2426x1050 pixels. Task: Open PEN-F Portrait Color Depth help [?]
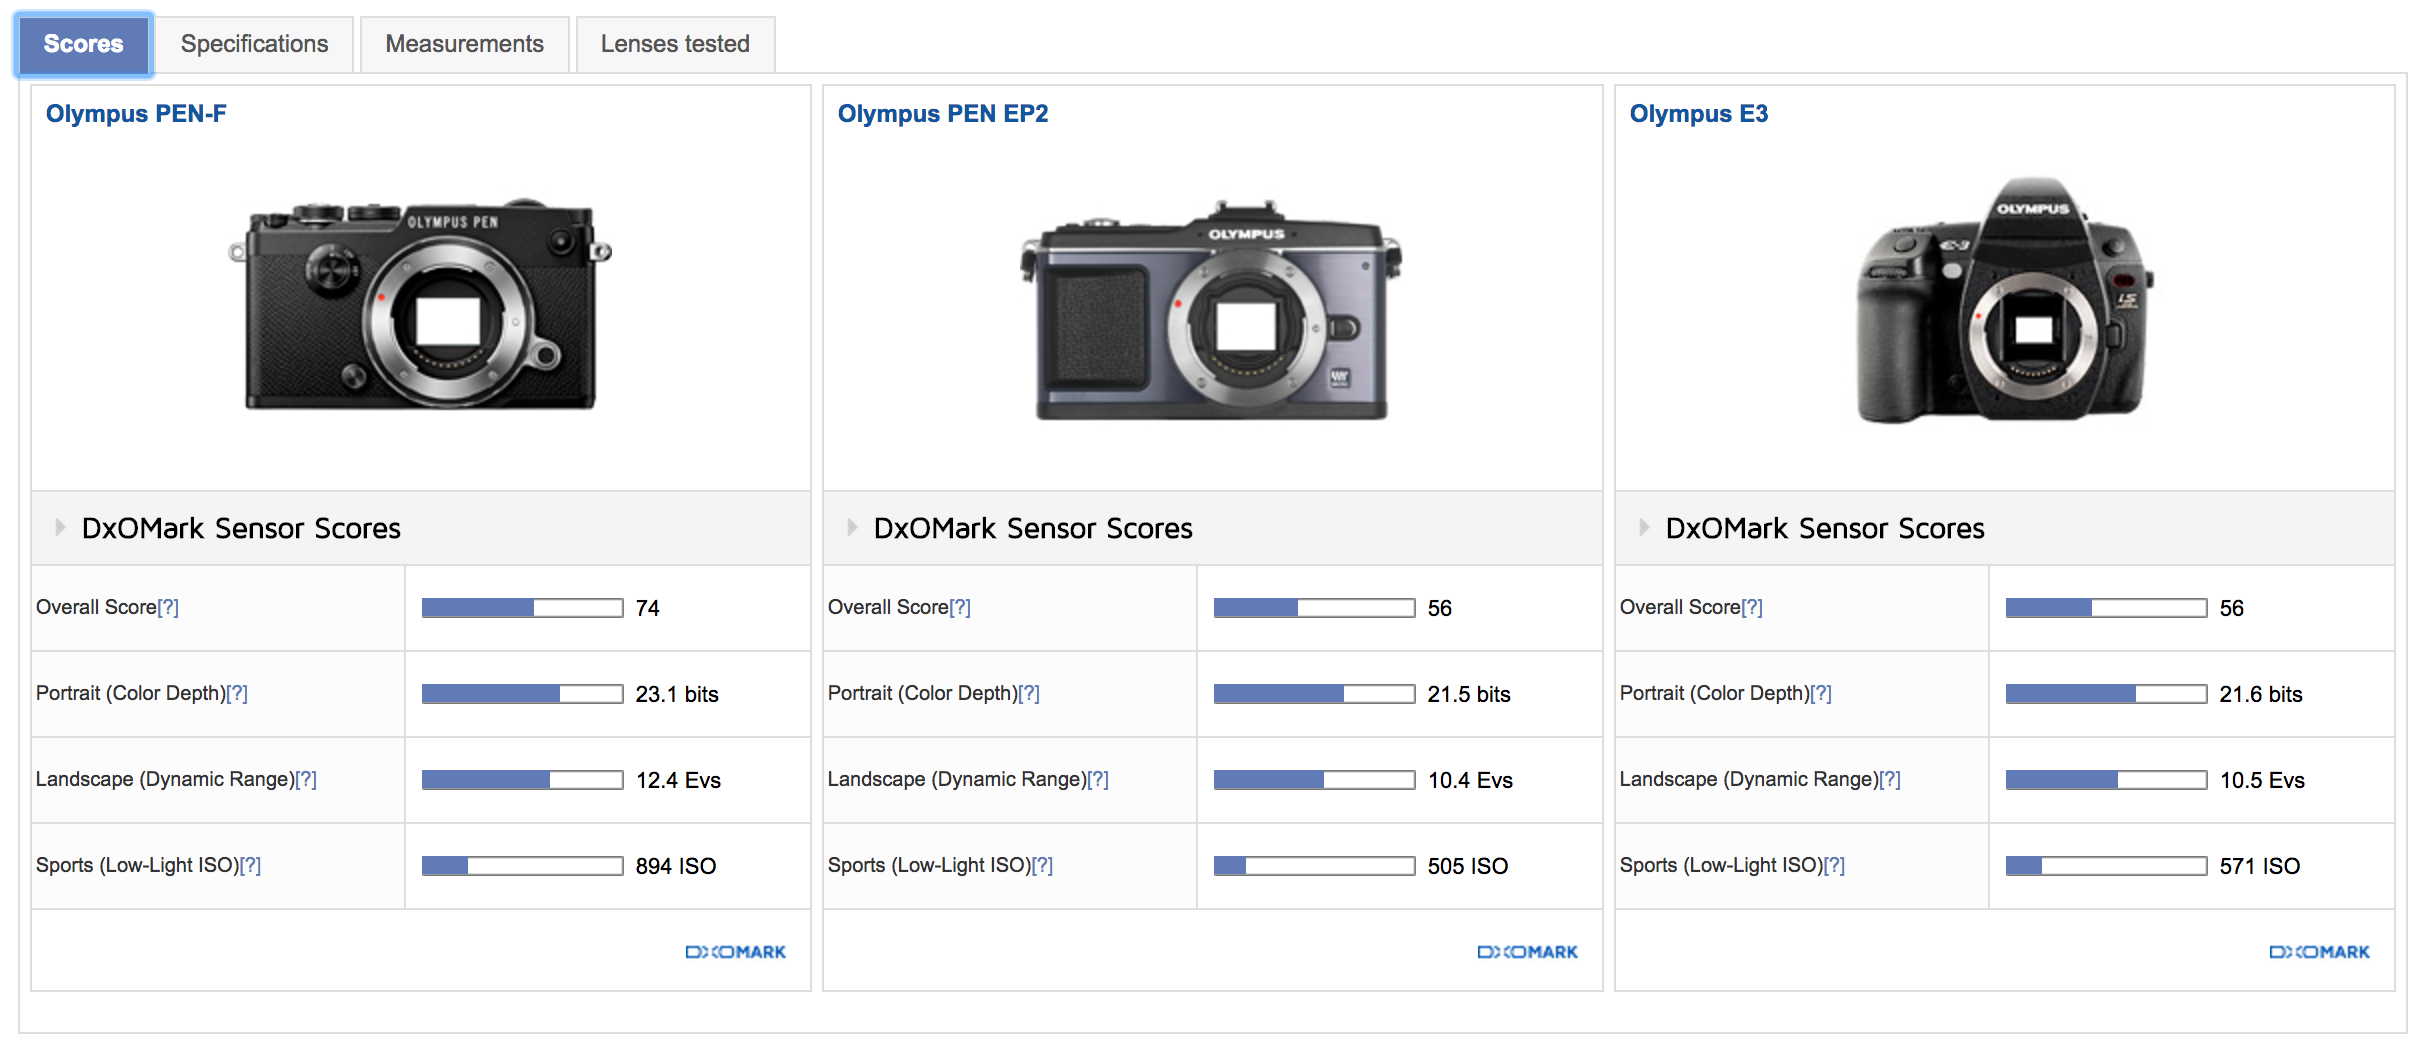click(x=237, y=693)
